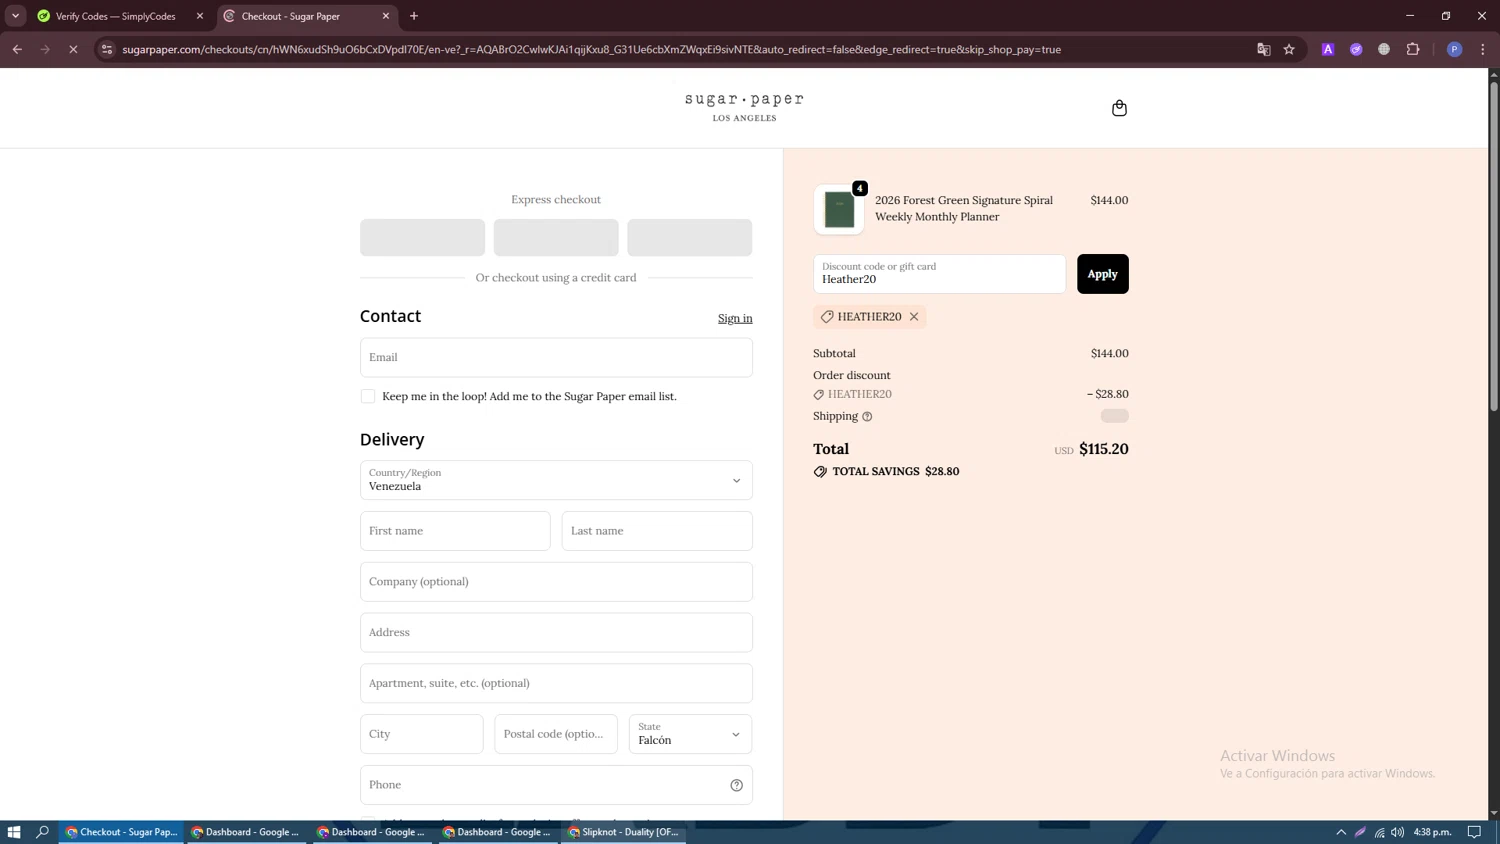Check Keep me in the loop checkbox

(368, 397)
